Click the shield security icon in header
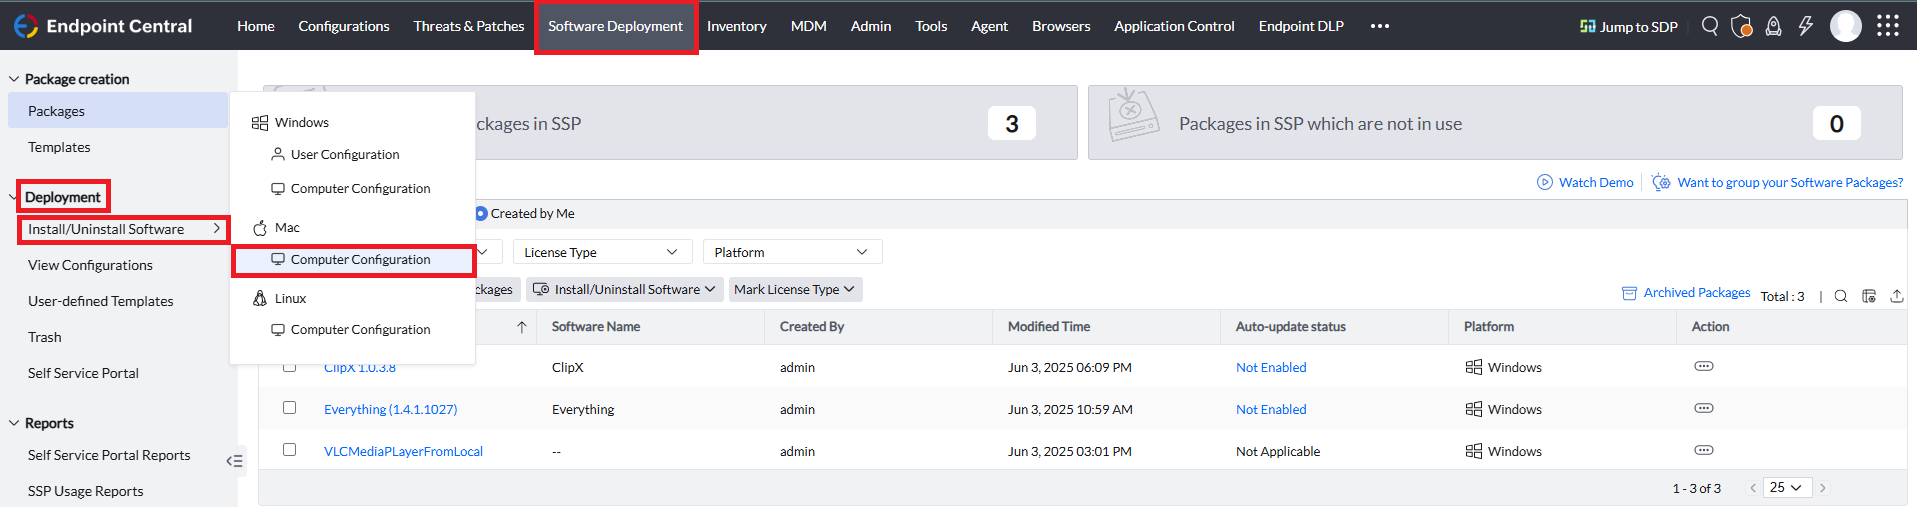The image size is (1917, 507). click(x=1741, y=26)
